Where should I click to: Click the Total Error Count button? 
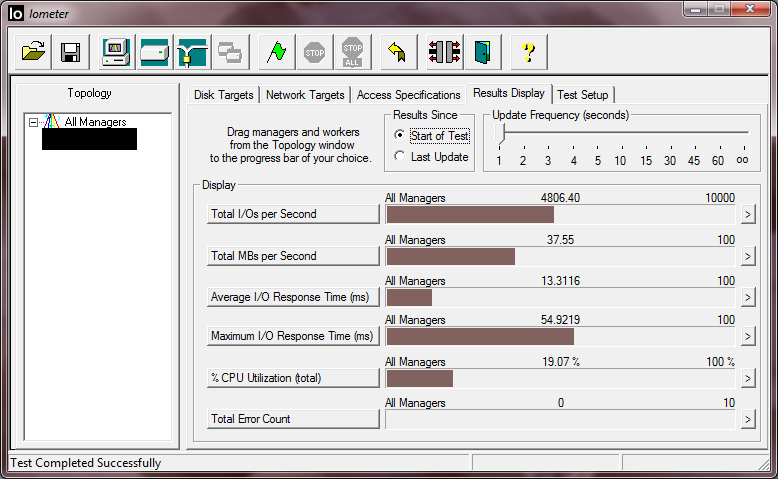click(293, 419)
